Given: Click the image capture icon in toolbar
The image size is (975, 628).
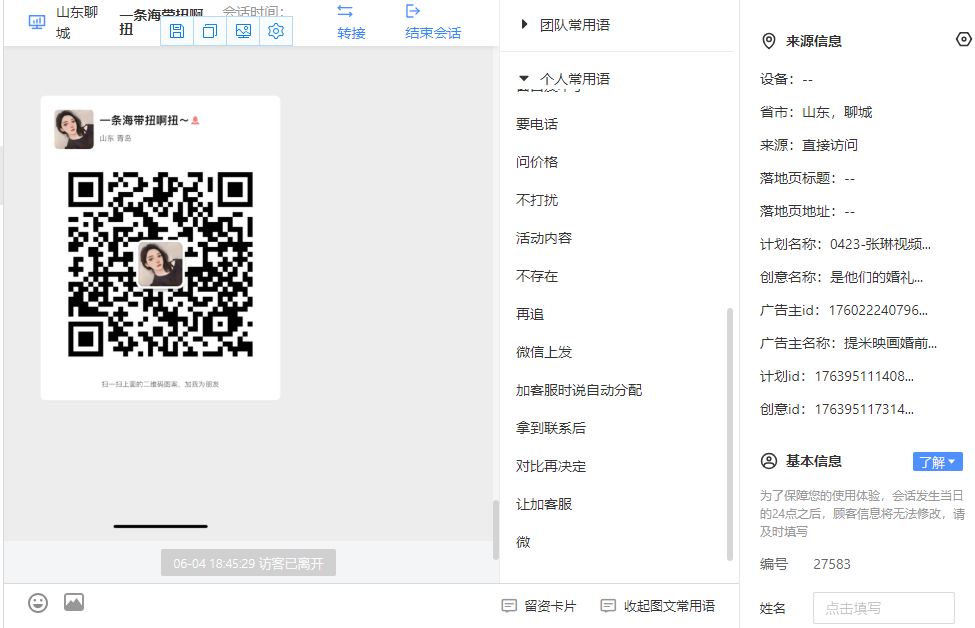Looking at the screenshot, I should (x=243, y=31).
